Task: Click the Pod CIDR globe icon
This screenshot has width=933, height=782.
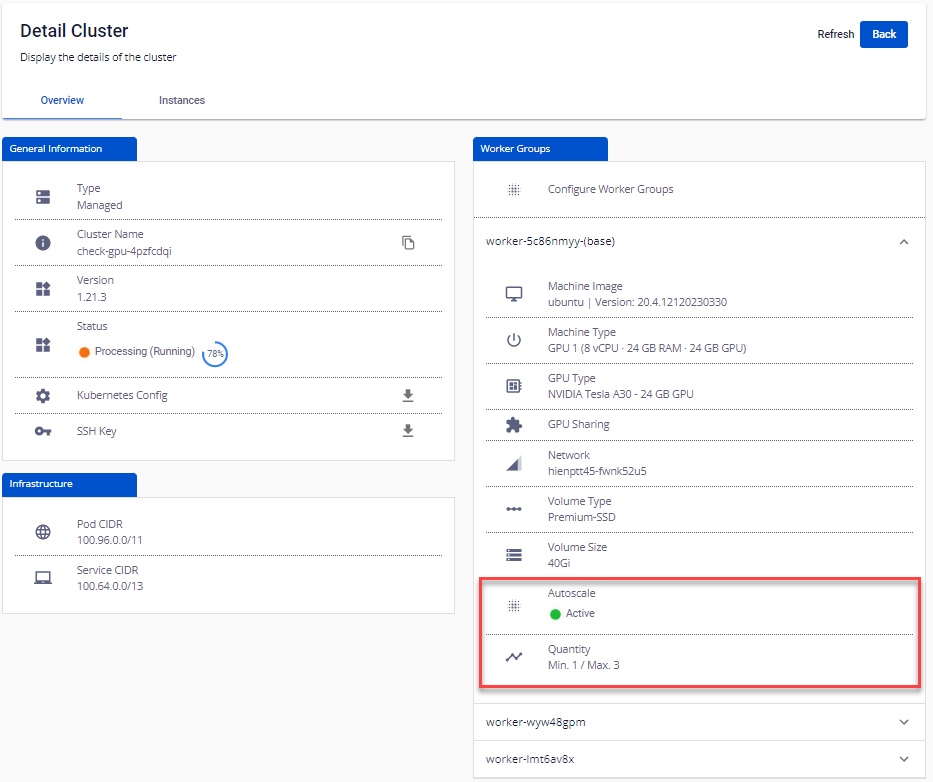Action: 43,532
